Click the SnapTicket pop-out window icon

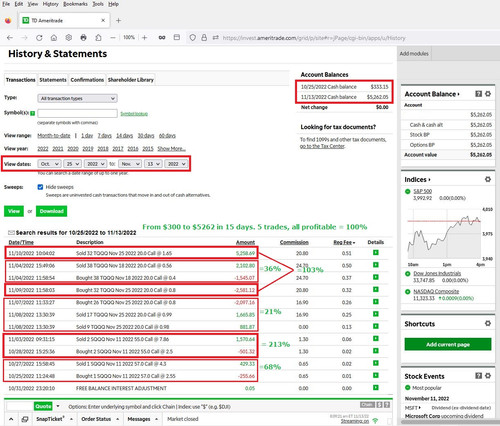tap(25, 419)
